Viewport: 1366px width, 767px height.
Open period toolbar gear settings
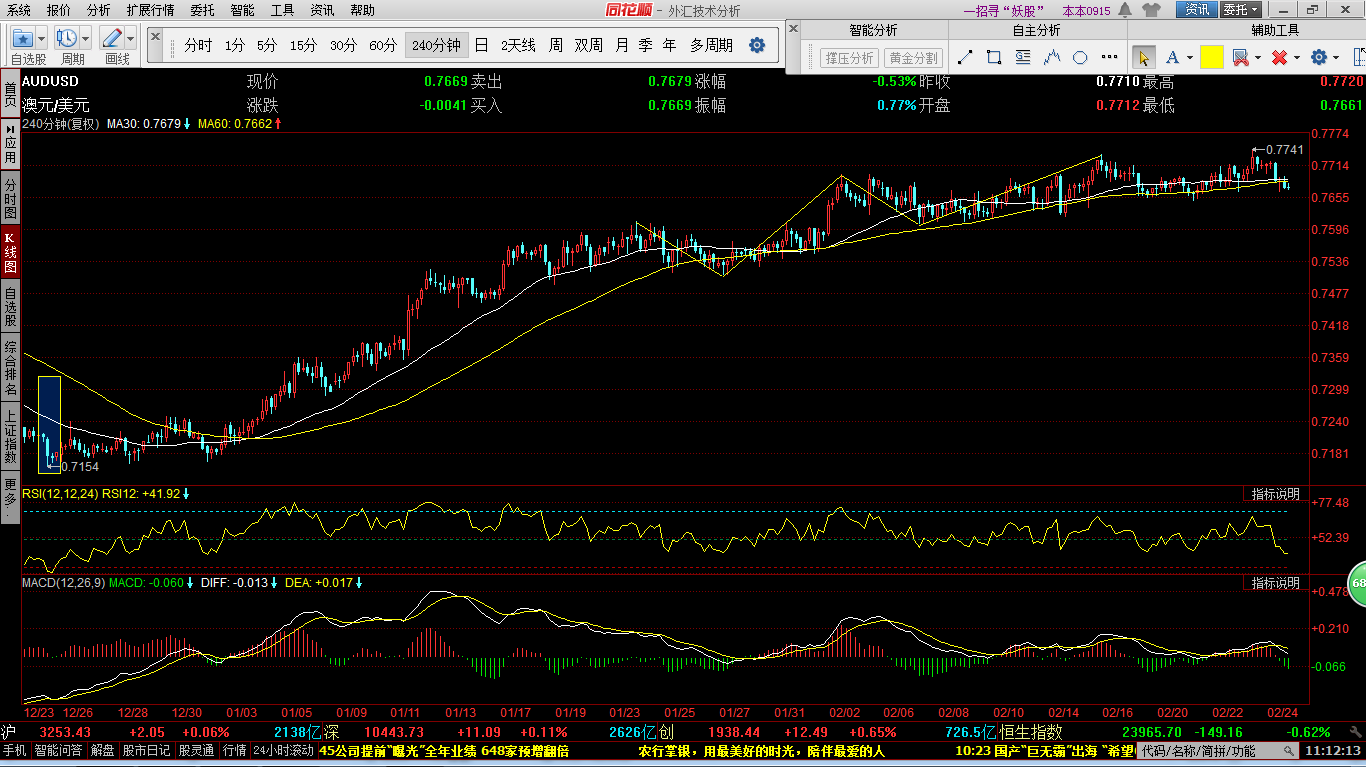coord(757,46)
